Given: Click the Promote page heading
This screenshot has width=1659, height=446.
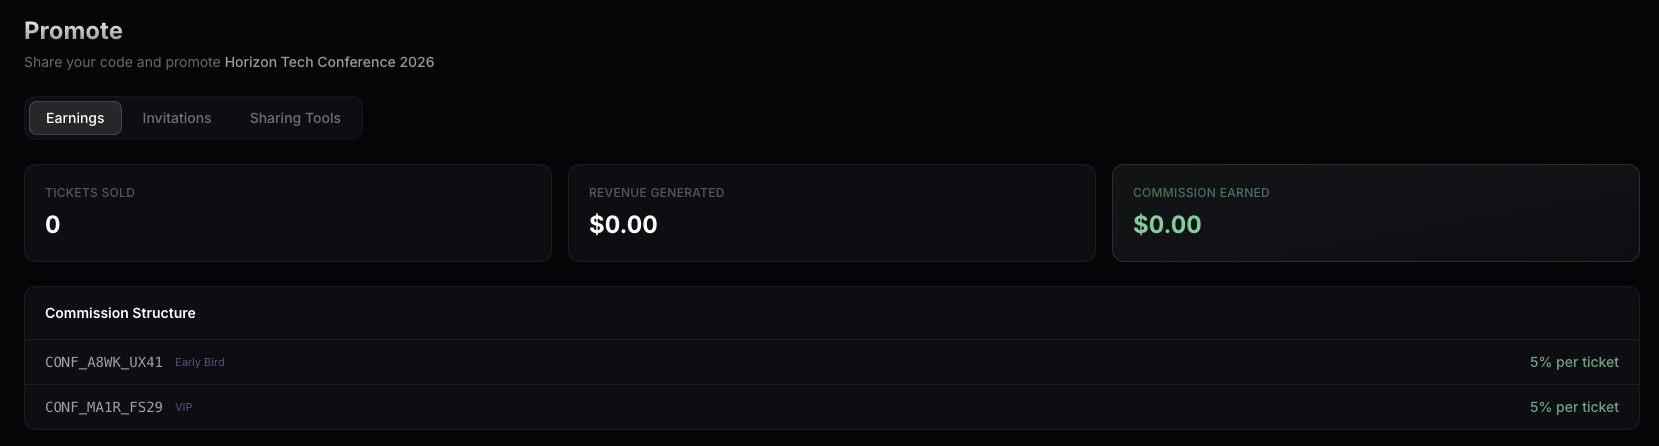Looking at the screenshot, I should pyautogui.click(x=73, y=31).
